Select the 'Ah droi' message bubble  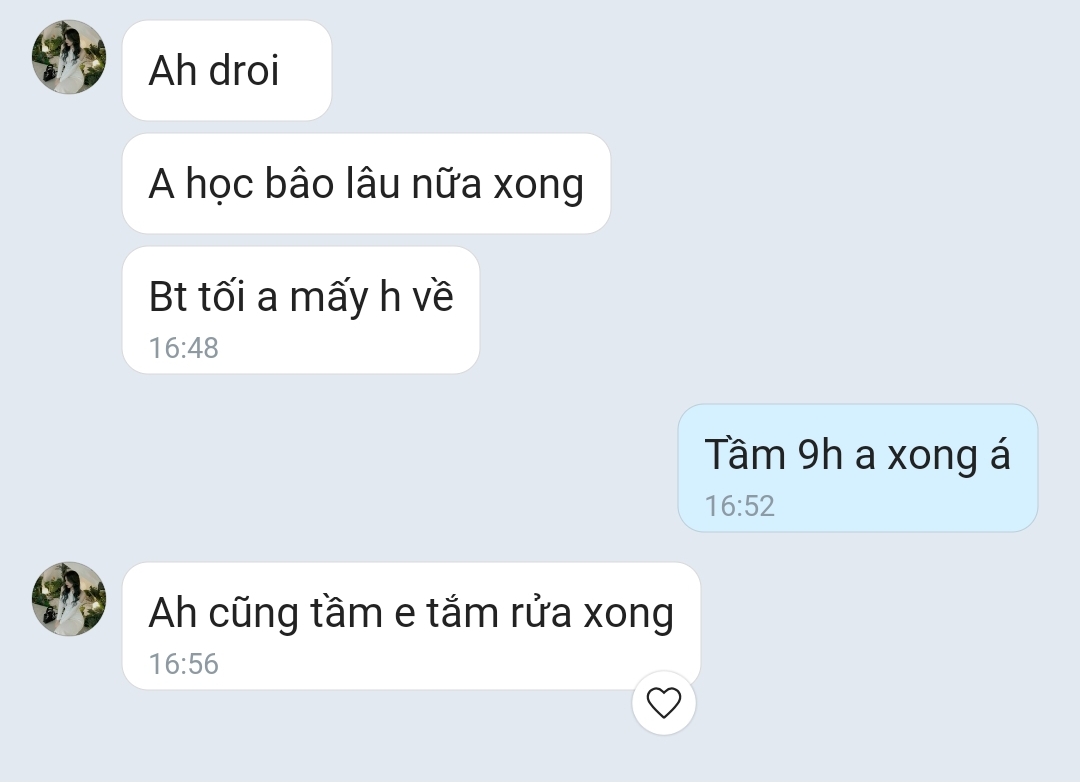(227, 70)
